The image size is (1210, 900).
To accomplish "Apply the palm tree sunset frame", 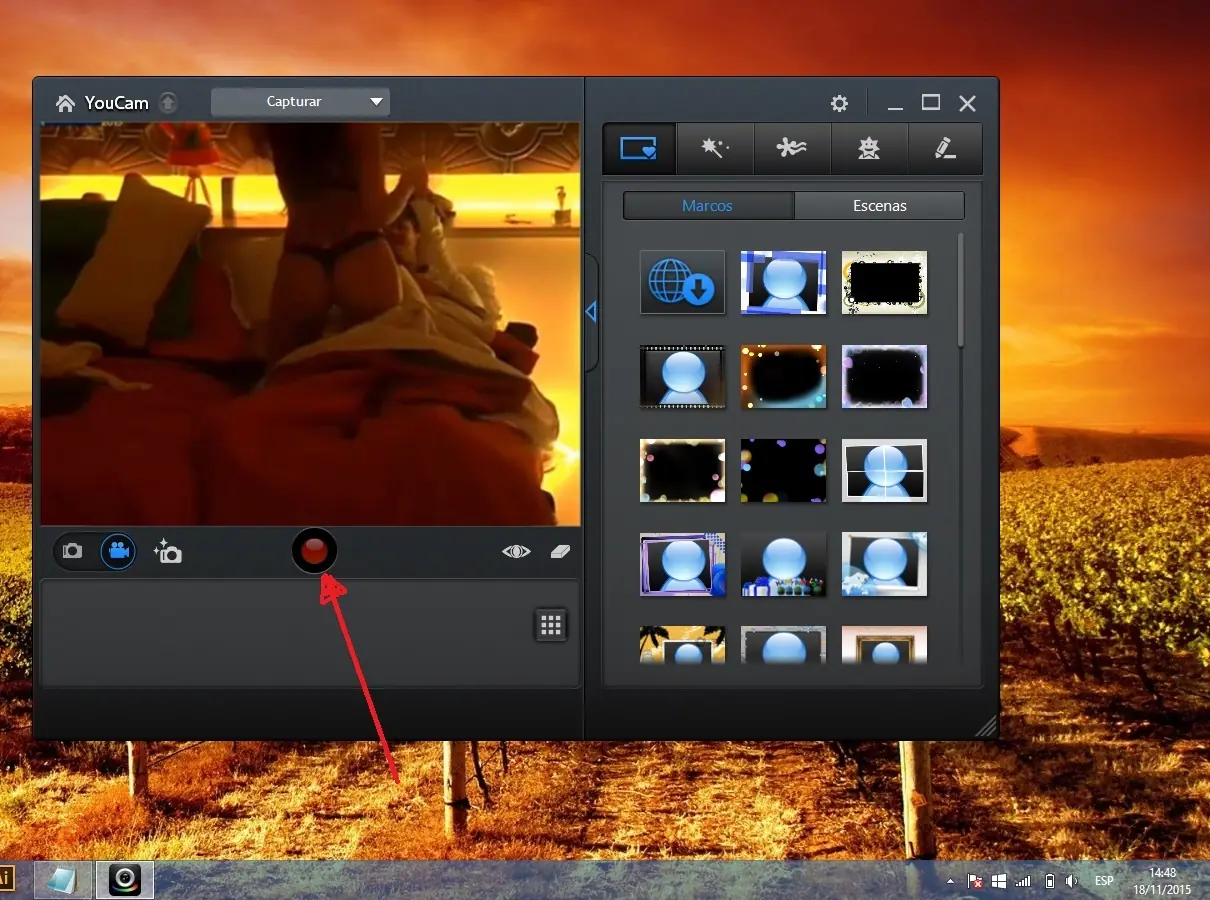I will (x=682, y=645).
